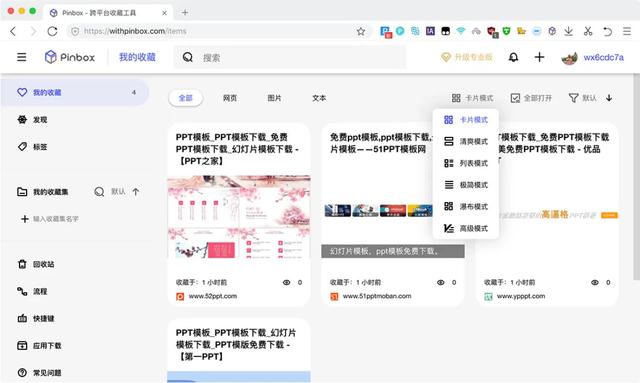The image size is (640, 383).
Task: Open user menu wx6cdc7a
Action: pos(593,58)
